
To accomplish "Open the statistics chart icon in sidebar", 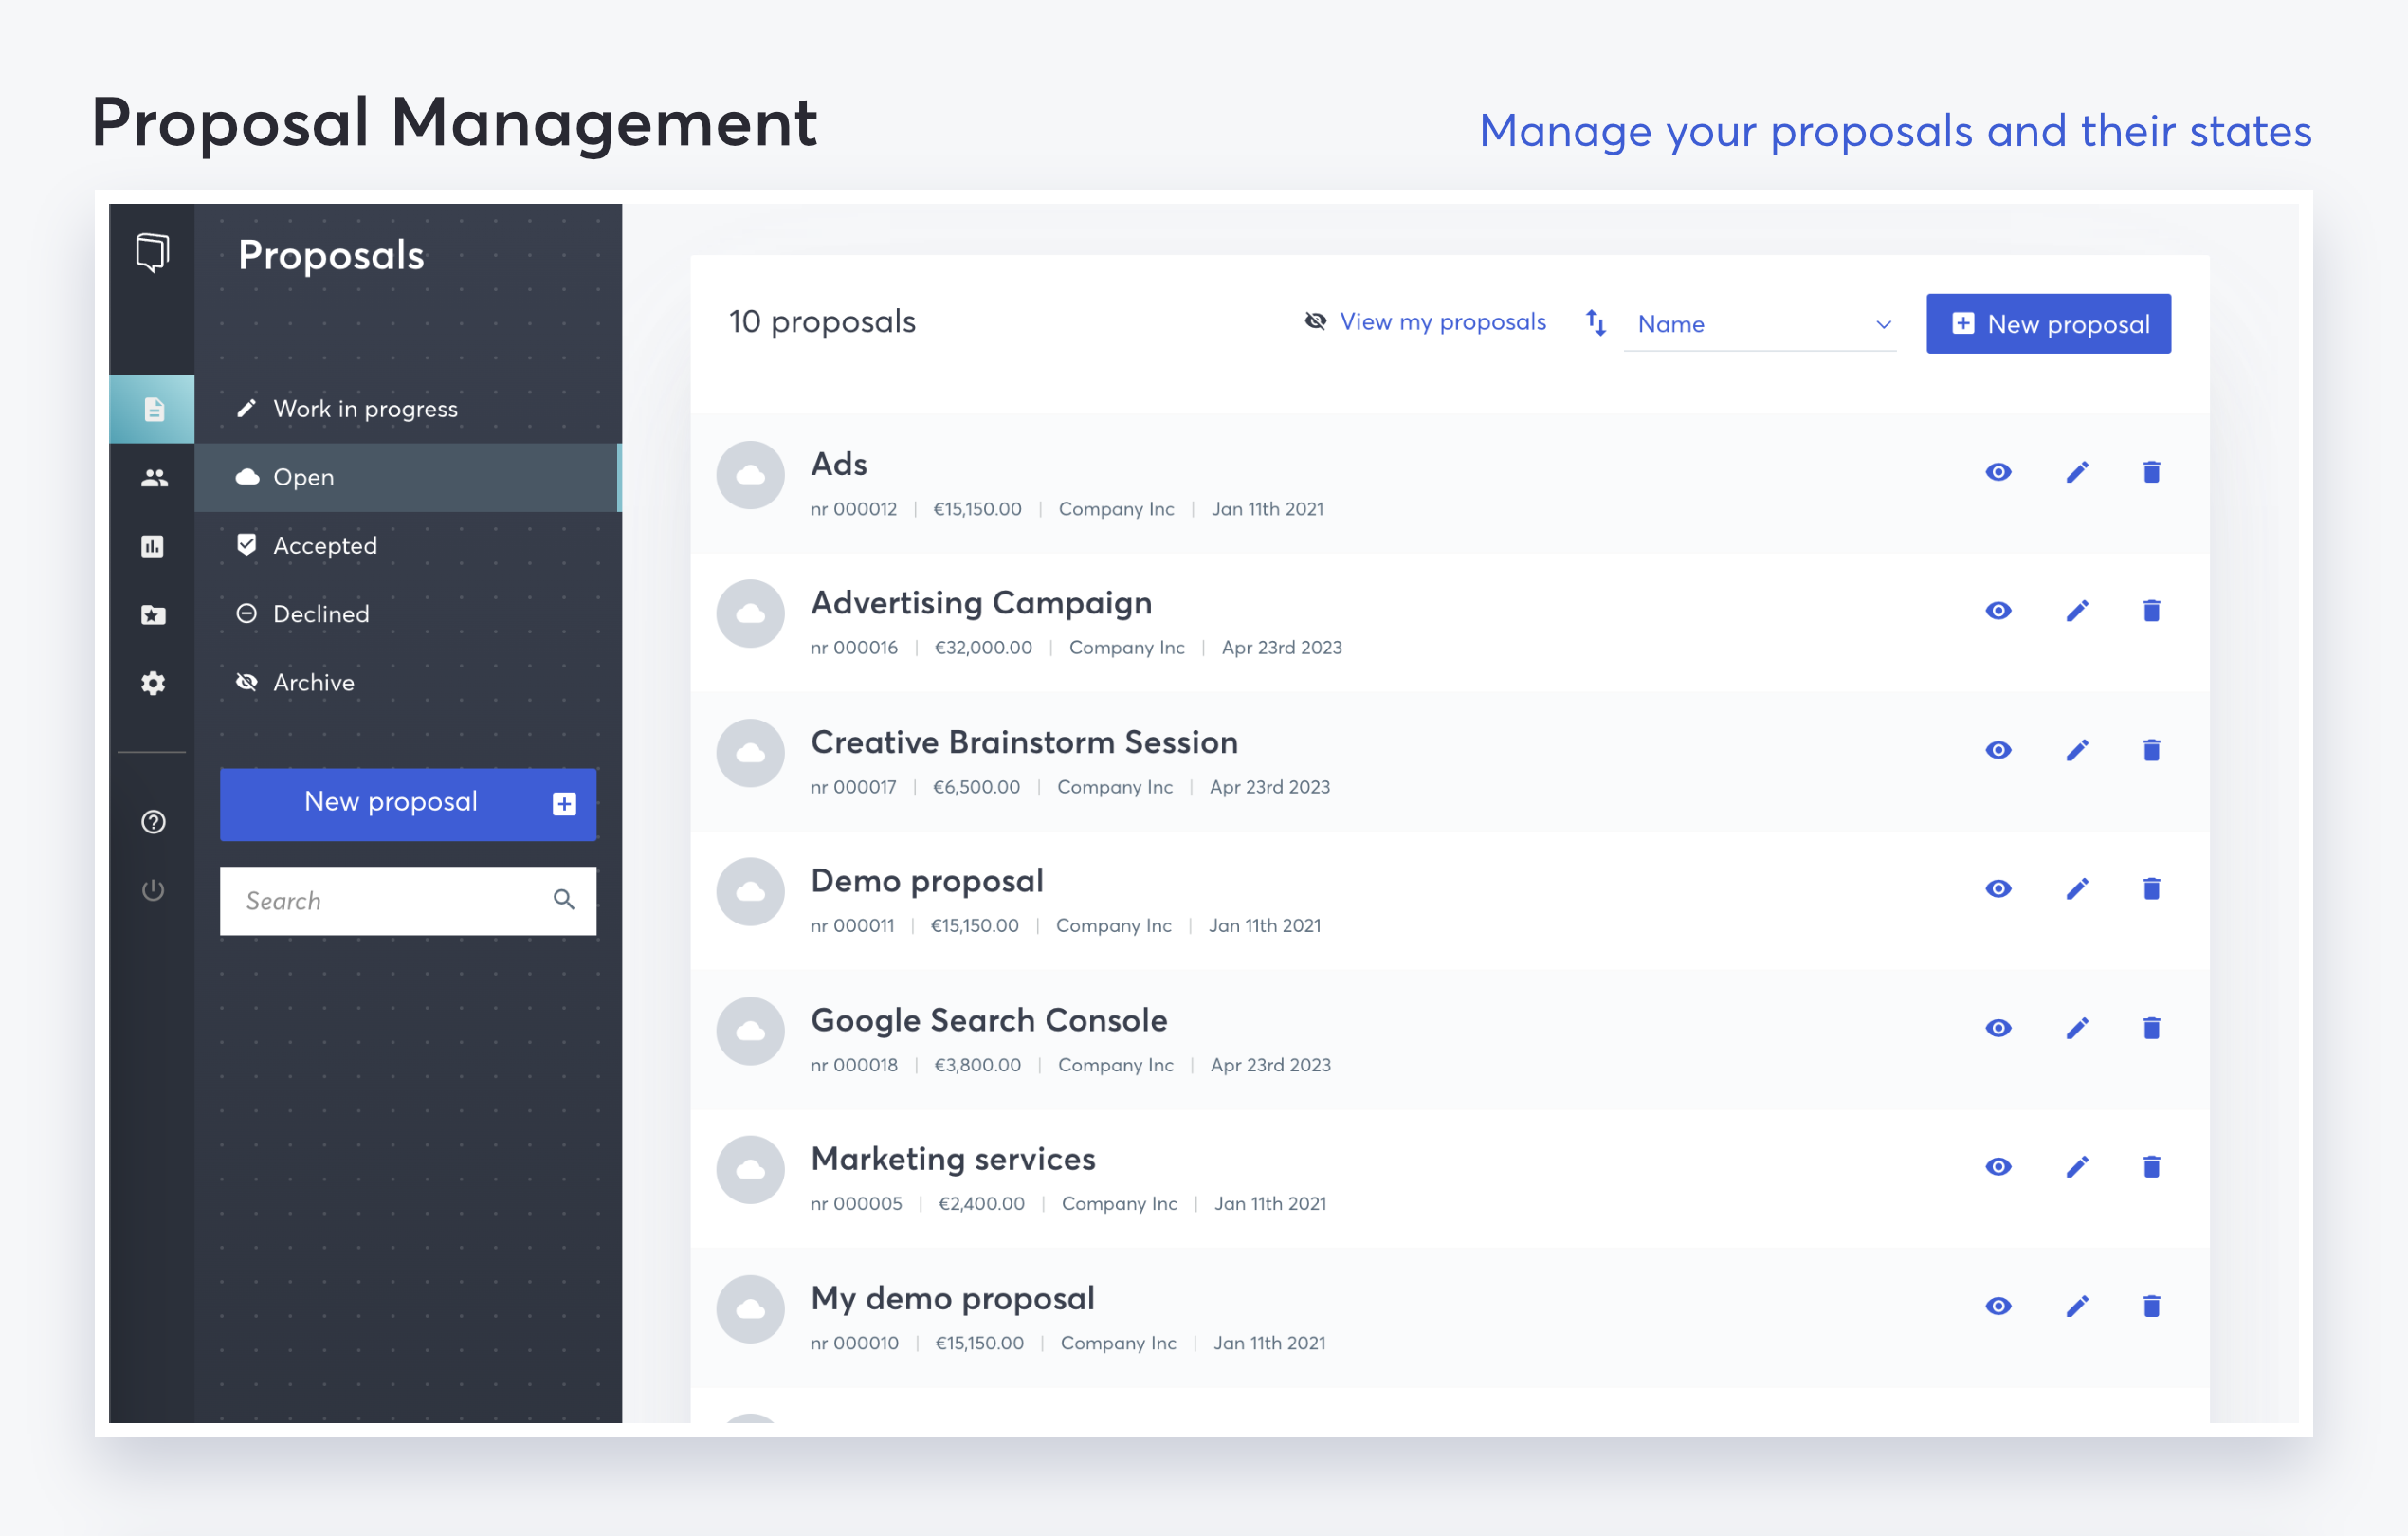I will coord(153,546).
